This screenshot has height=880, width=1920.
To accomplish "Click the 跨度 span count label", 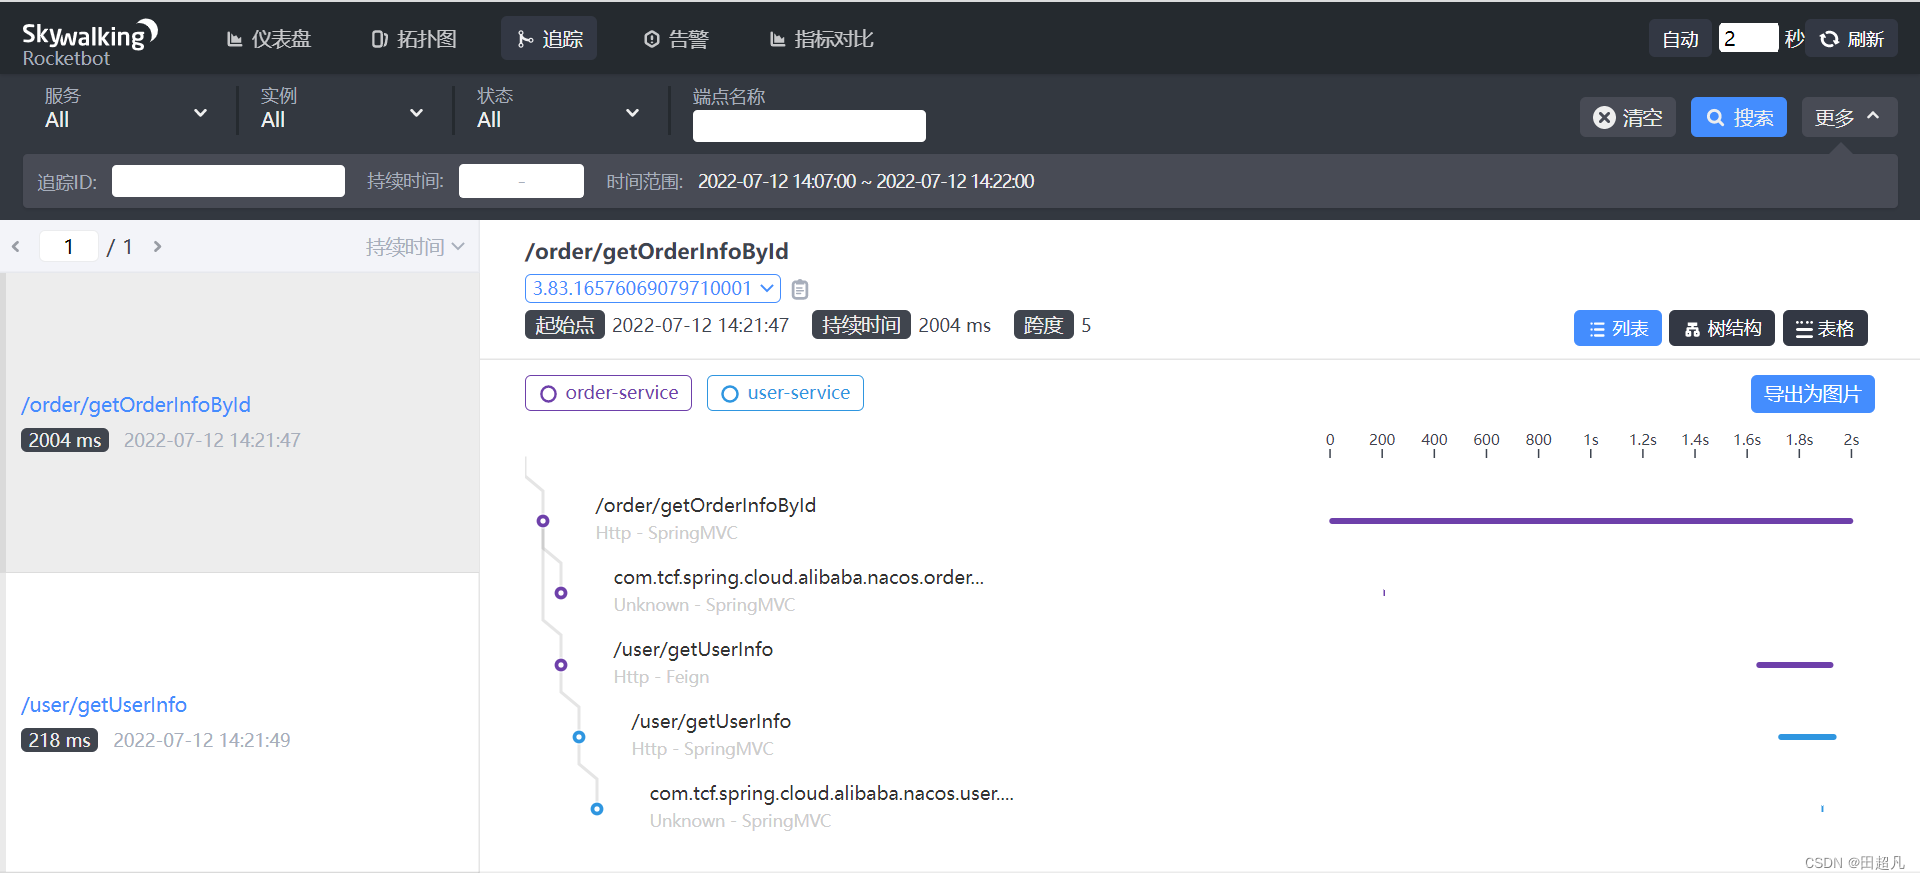I will point(1043,325).
